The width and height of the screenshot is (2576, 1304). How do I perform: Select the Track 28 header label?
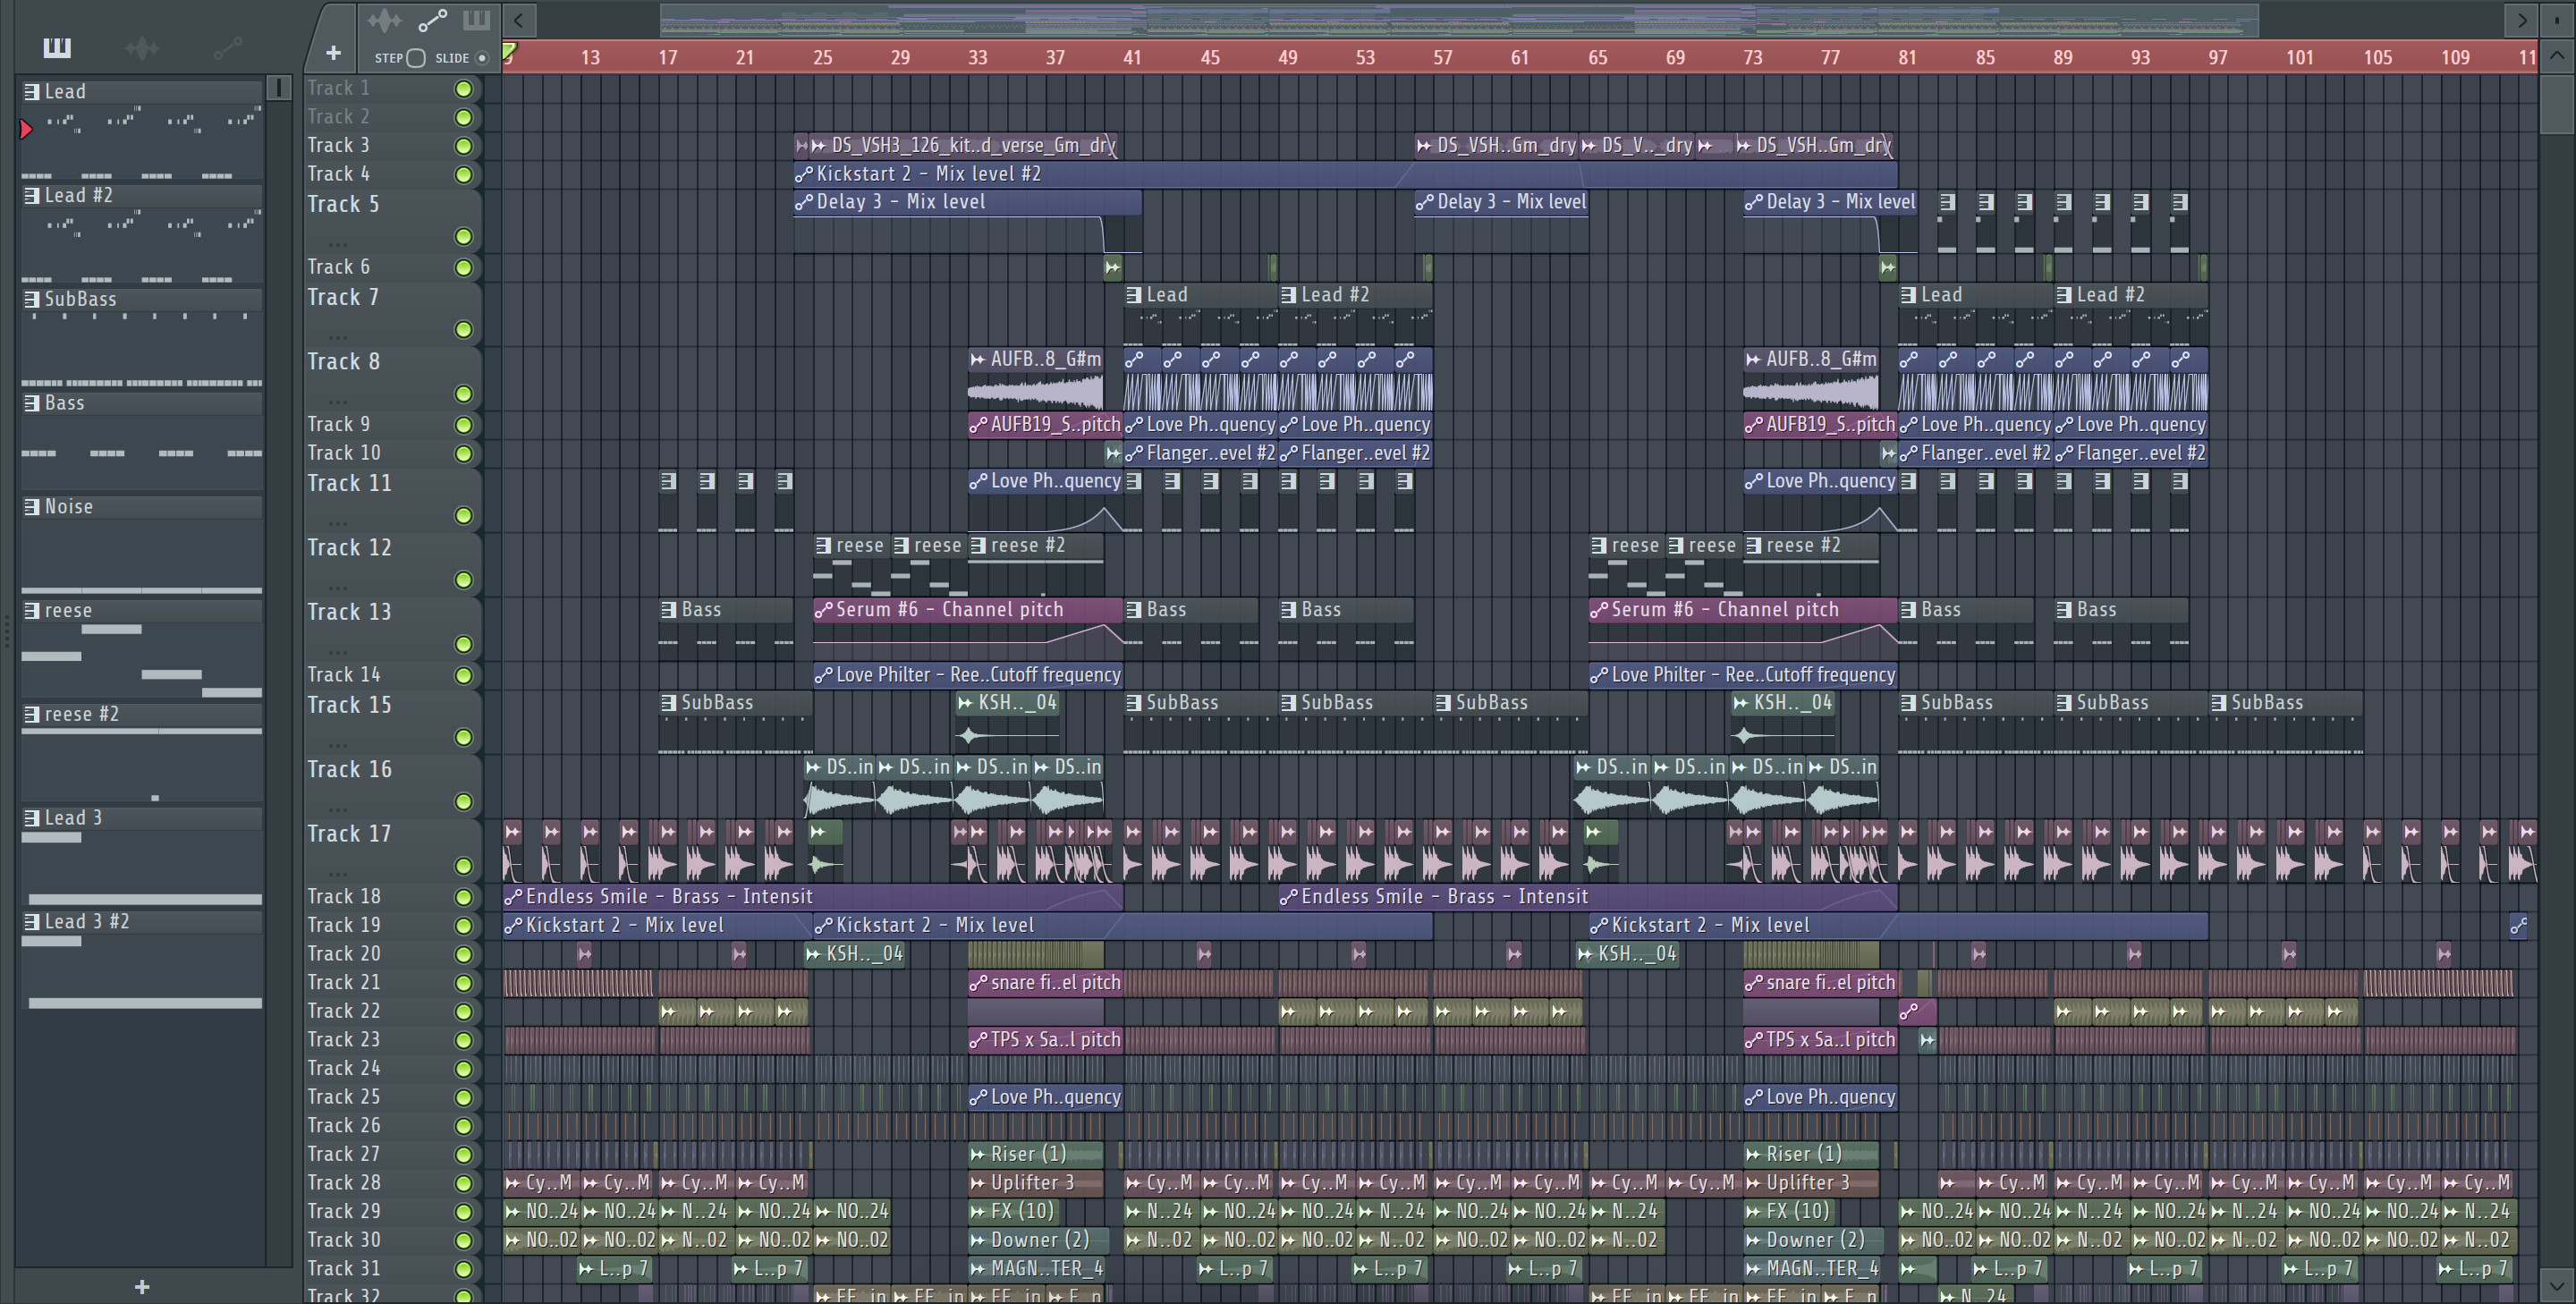click(x=343, y=1183)
